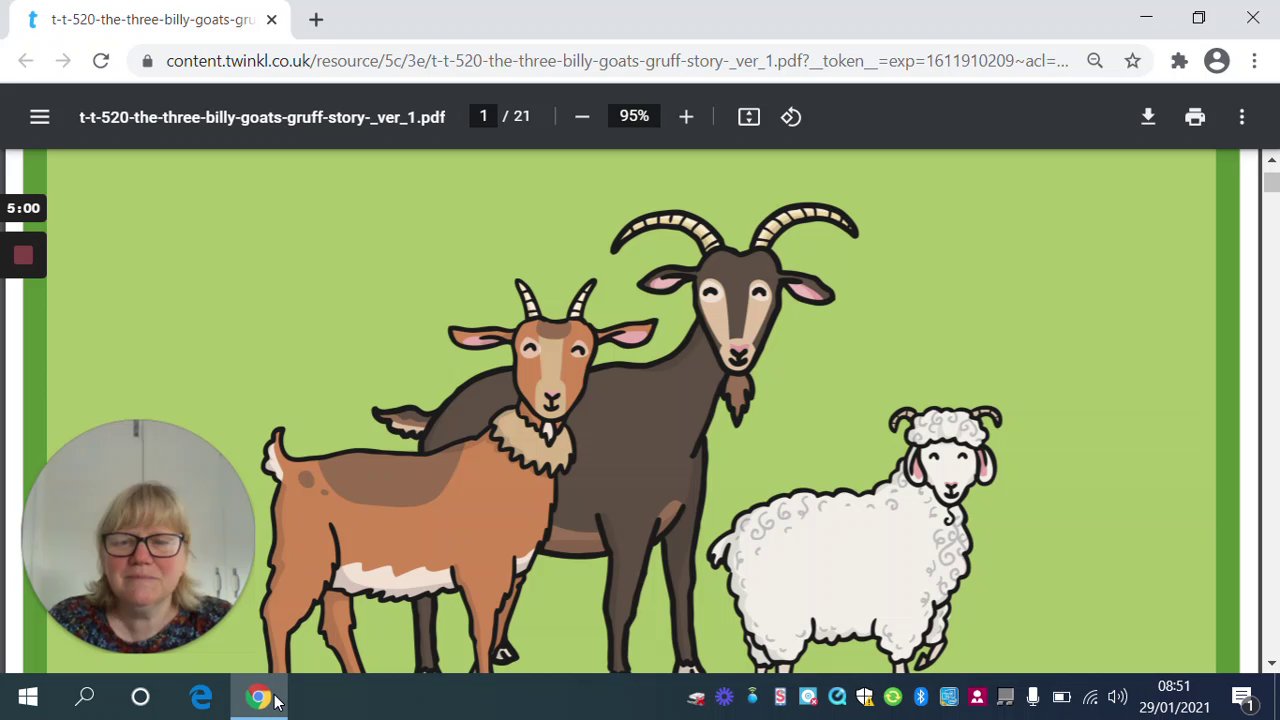Click the scrollbar up arrow
1280x720 pixels.
[x=1271, y=160]
